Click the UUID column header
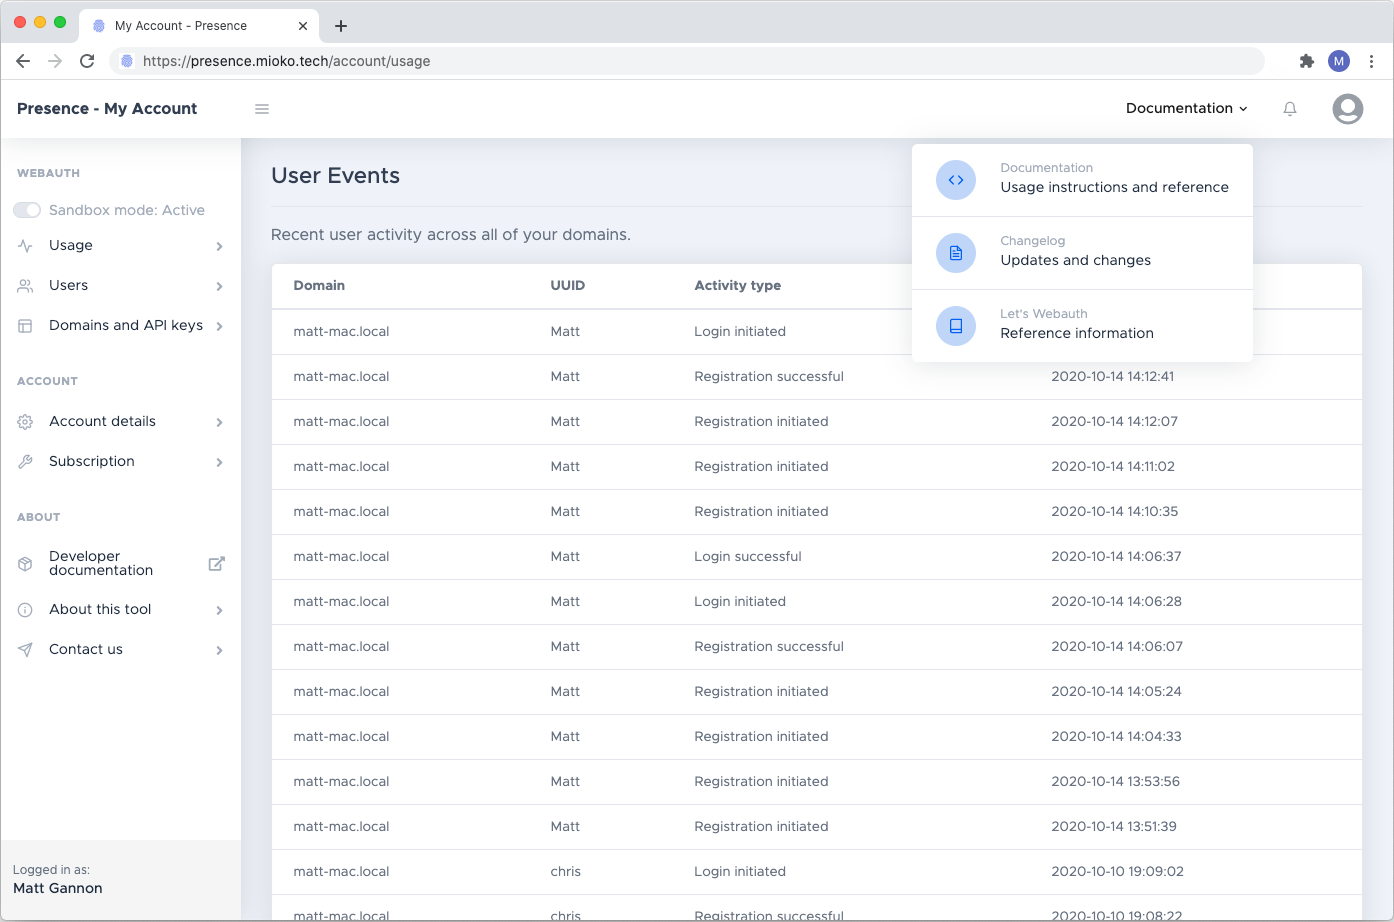1394x922 pixels. (x=568, y=286)
